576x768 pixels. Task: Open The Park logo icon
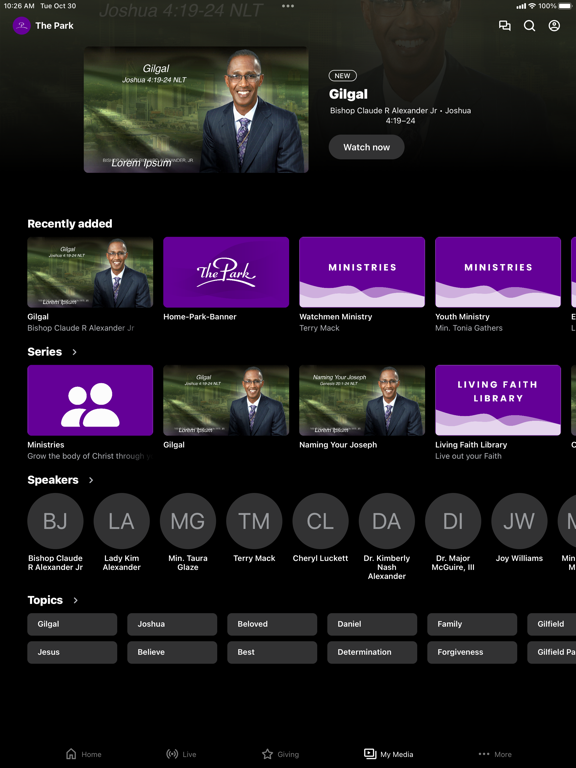(x=22, y=25)
